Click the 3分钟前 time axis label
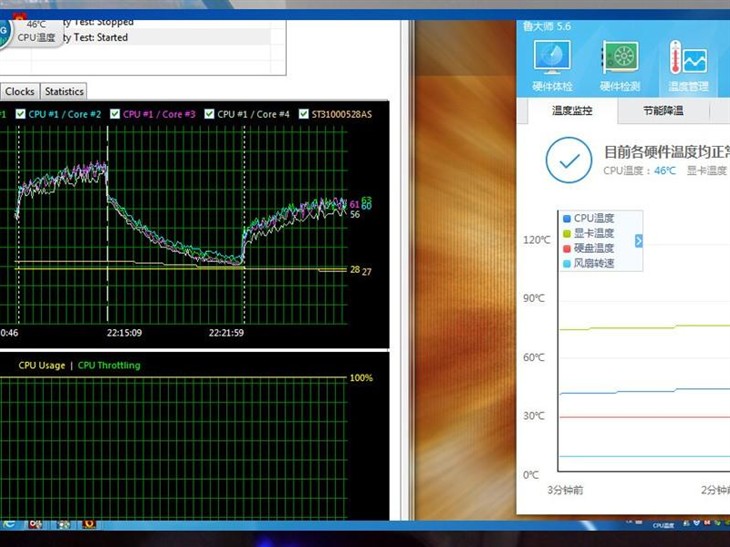 [565, 490]
